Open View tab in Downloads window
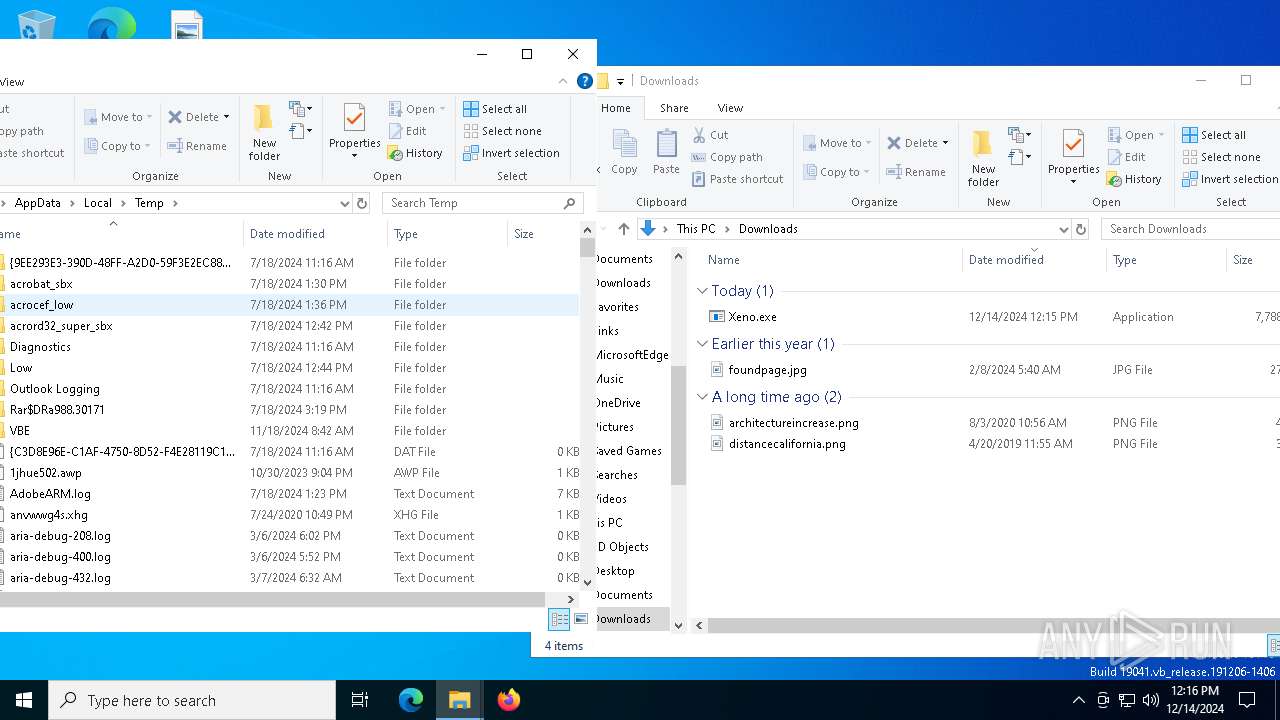Screen dimensions: 1280x720 730,108
